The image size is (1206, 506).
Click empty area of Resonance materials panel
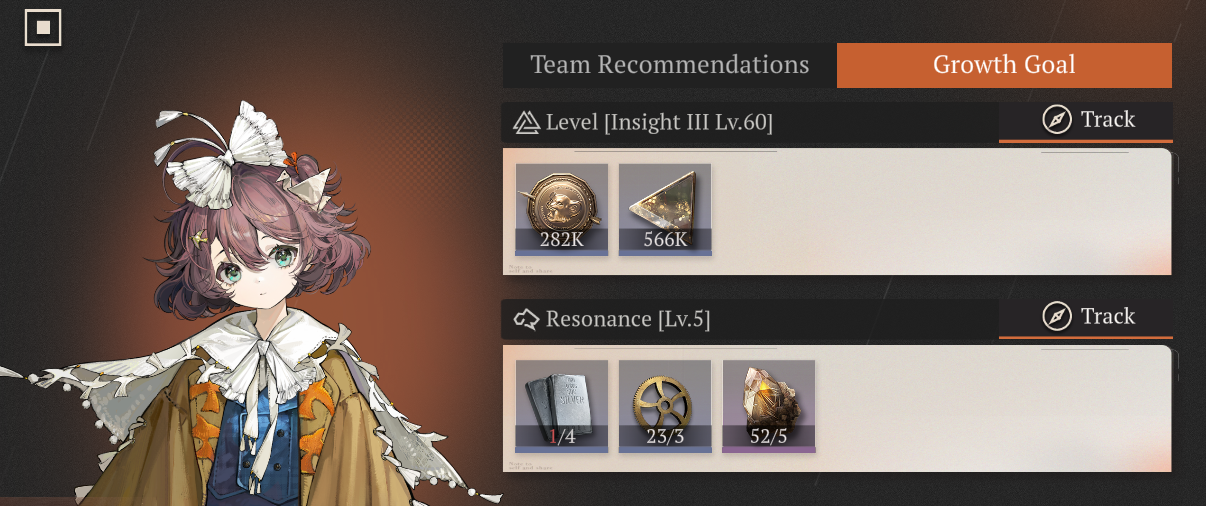click(990, 408)
